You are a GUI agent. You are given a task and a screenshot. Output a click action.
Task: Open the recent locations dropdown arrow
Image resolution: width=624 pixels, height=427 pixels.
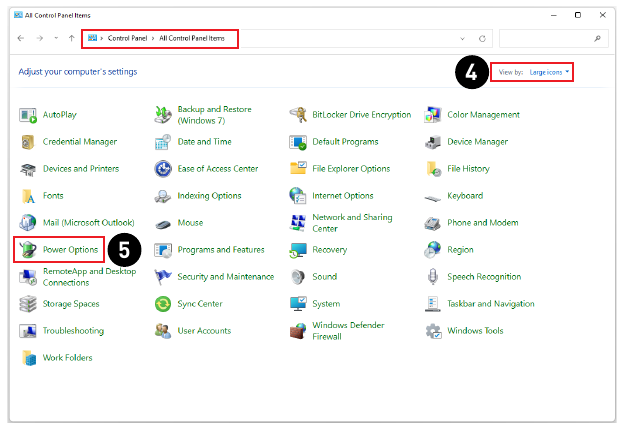coord(56,38)
